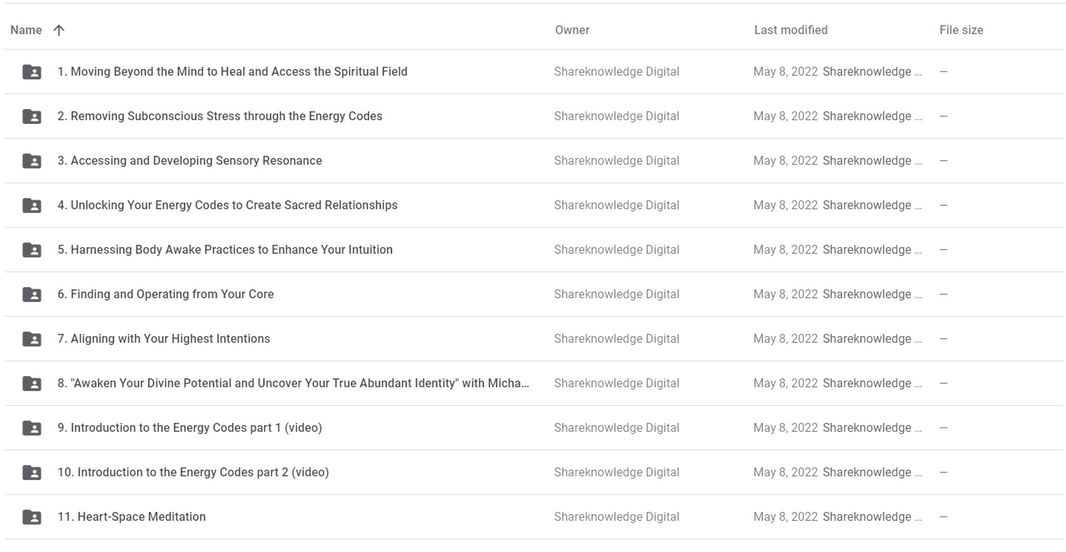Viewport: 1066px width, 552px height.
Task: Click folder icon beside Removing Subconscious Stress
Action: pos(32,116)
